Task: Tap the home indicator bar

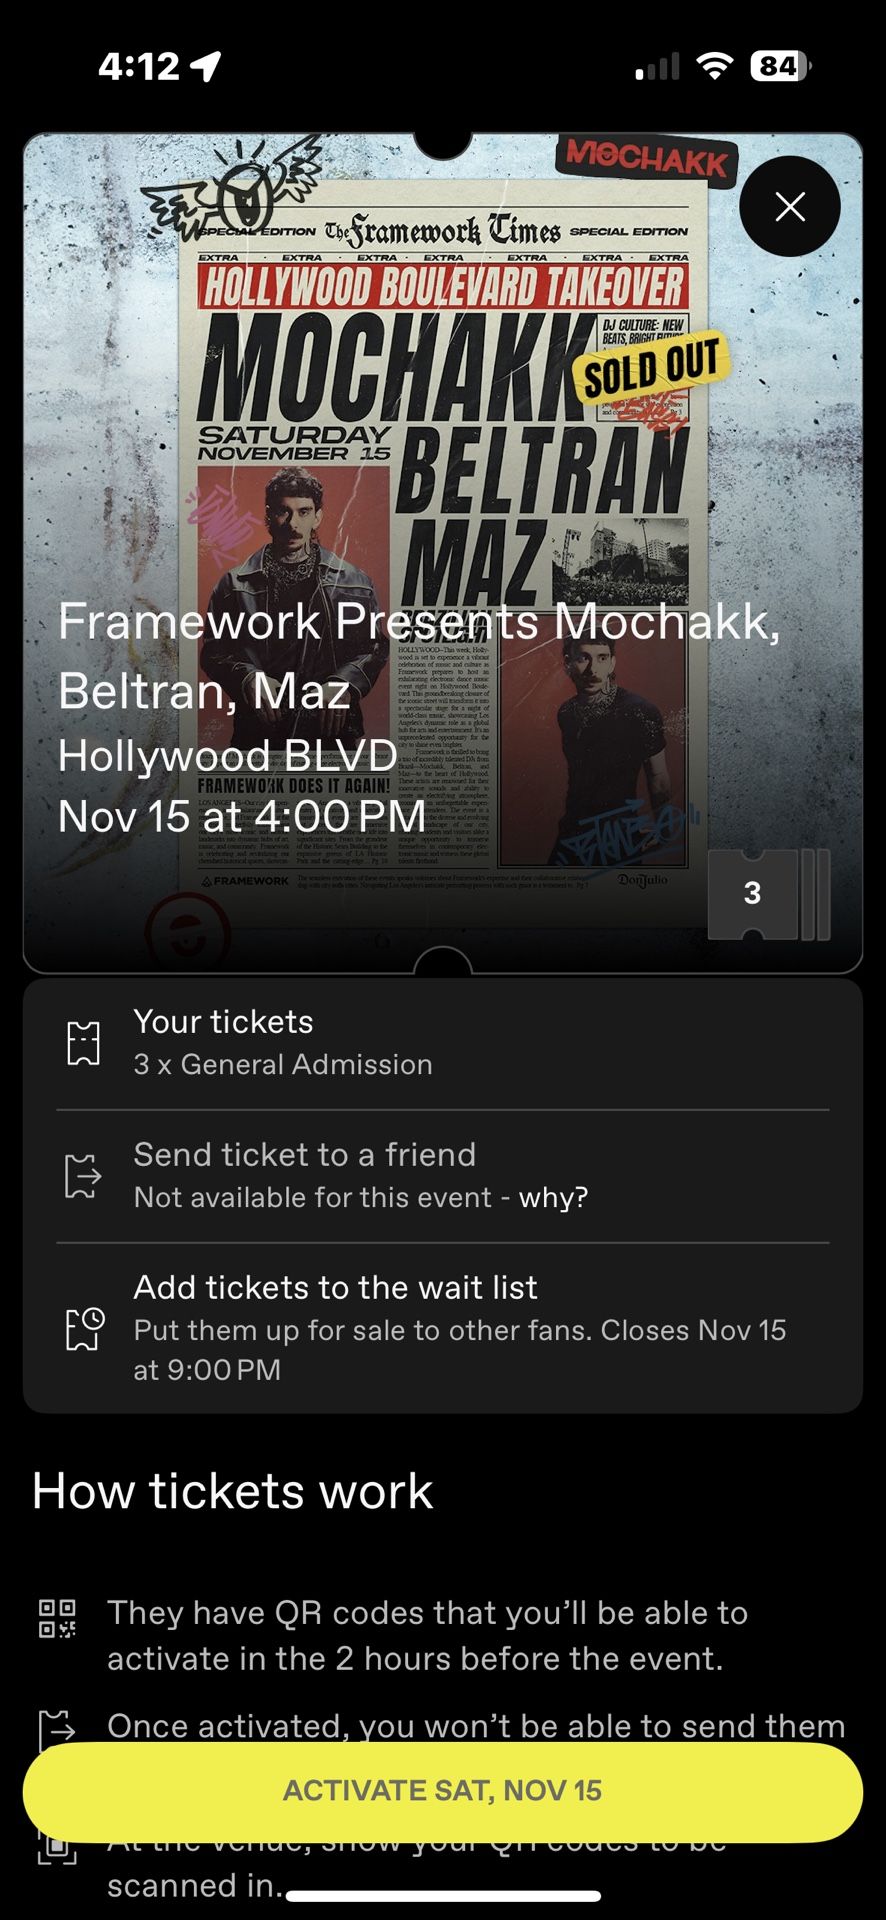Action: (x=443, y=1895)
